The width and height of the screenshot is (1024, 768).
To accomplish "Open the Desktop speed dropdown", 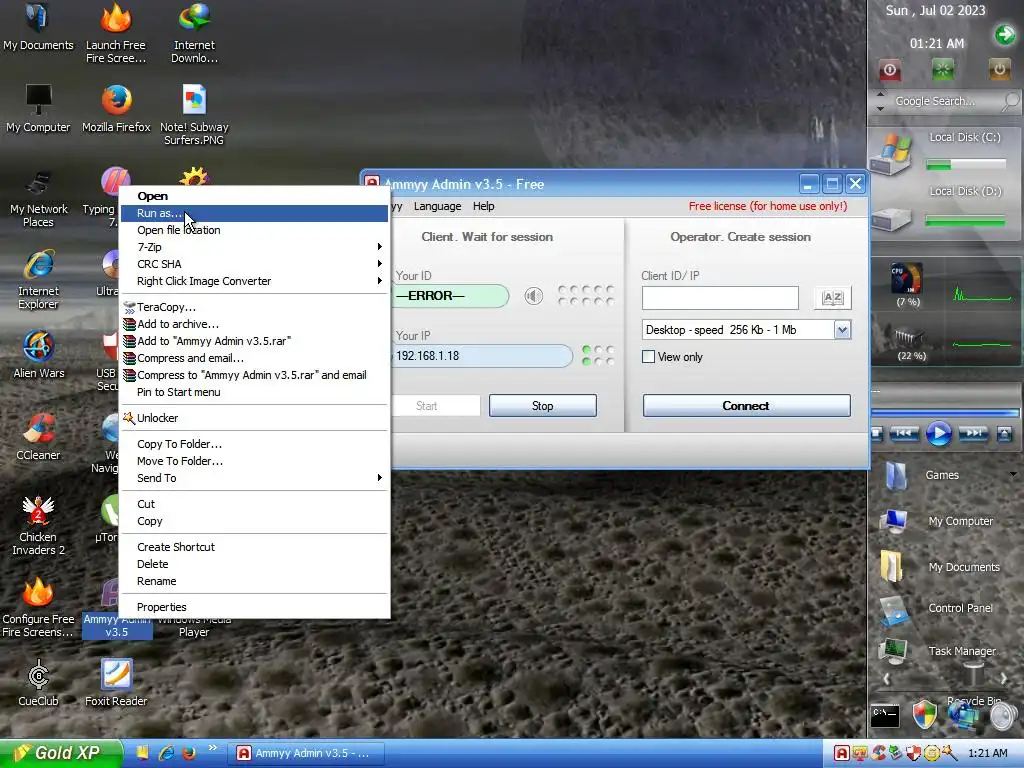I will pyautogui.click(x=842, y=330).
